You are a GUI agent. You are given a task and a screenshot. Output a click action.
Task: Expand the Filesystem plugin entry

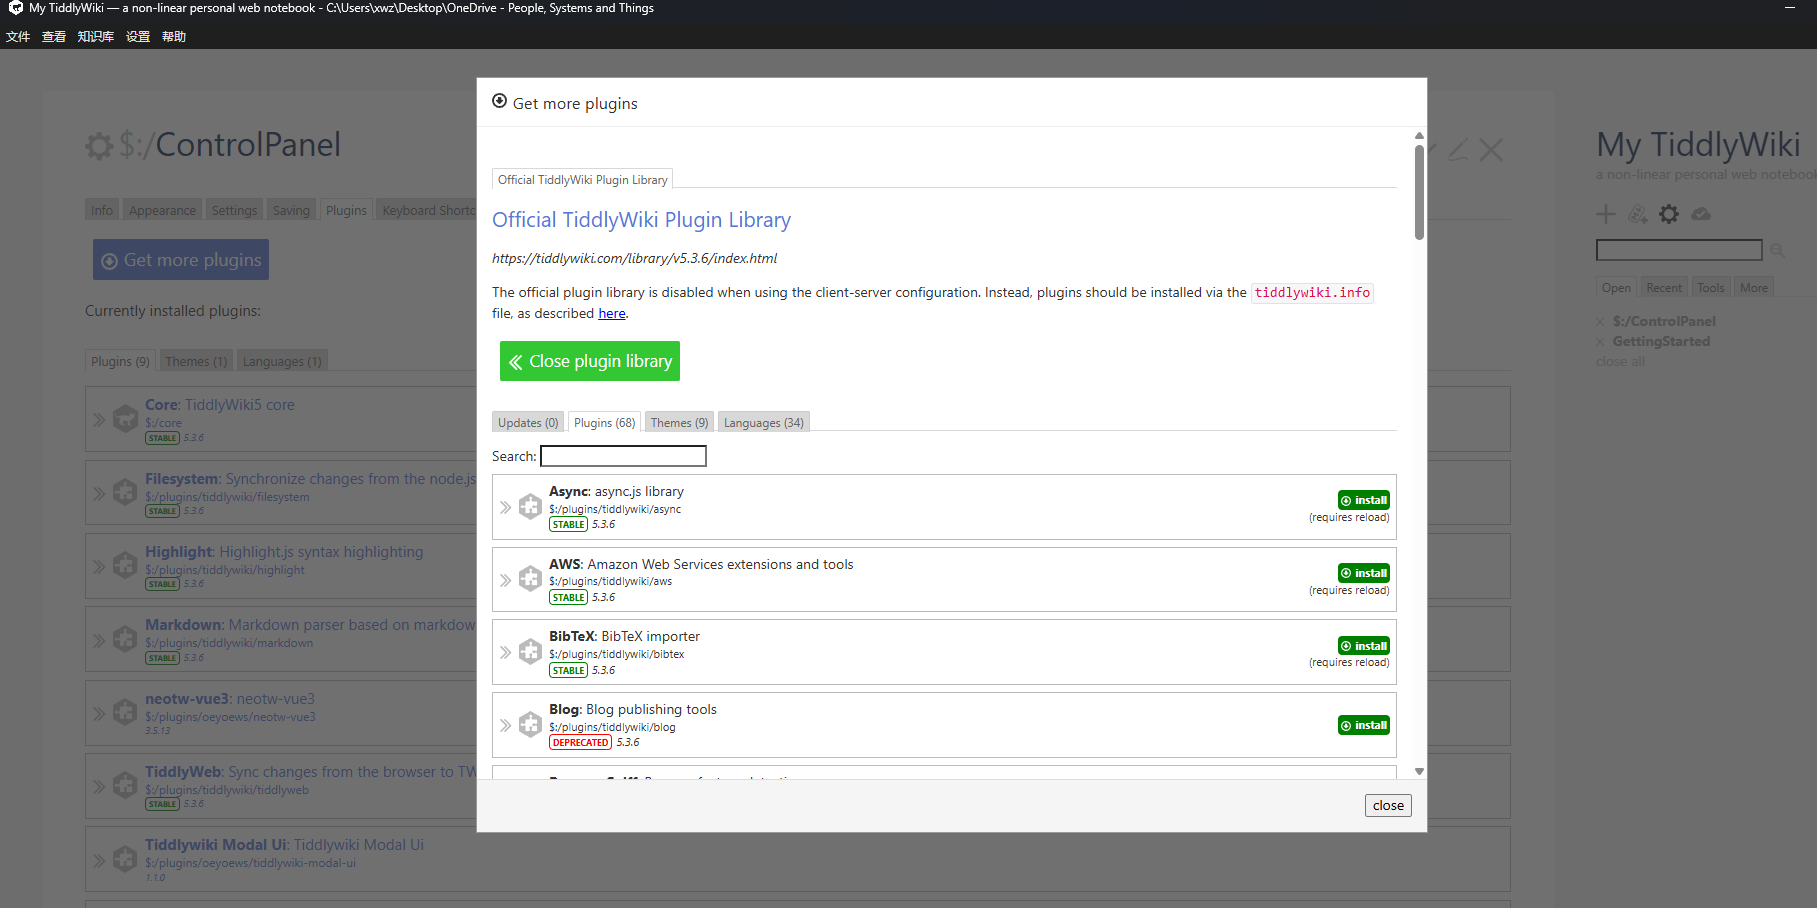[x=99, y=493]
